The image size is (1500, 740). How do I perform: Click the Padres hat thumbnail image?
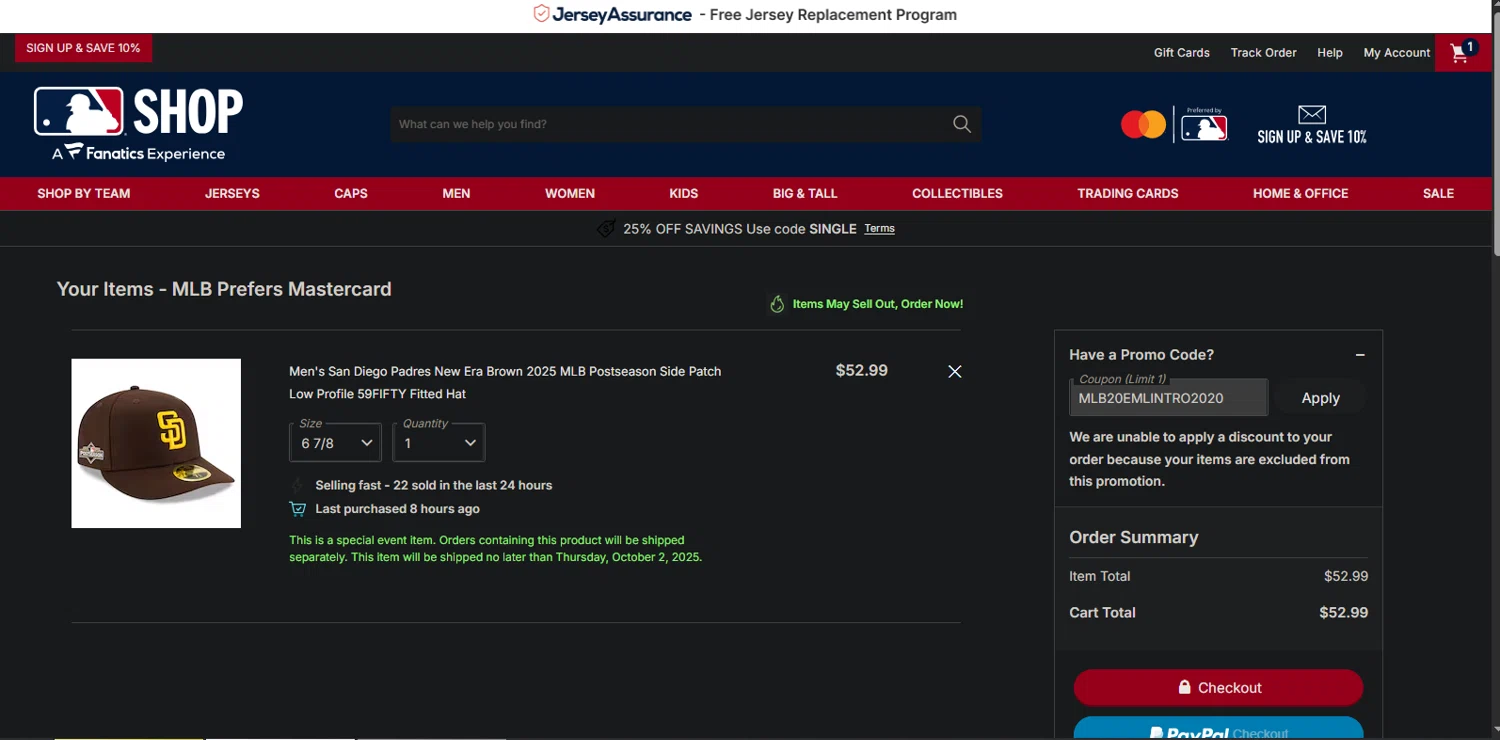156,443
